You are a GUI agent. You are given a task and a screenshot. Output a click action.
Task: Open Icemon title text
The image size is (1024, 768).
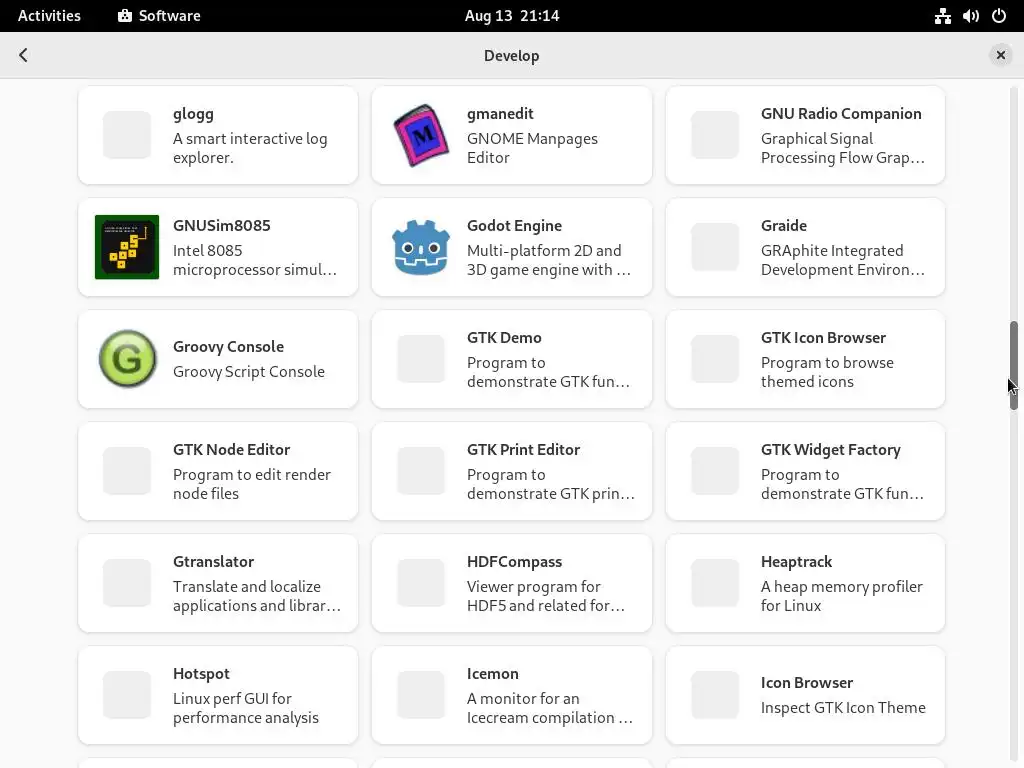coord(492,673)
